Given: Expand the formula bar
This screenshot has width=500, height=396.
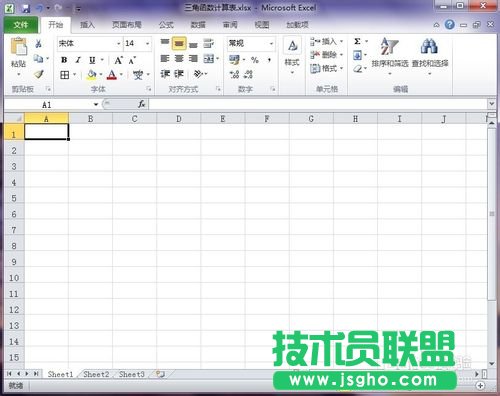Looking at the screenshot, I should 492,104.
